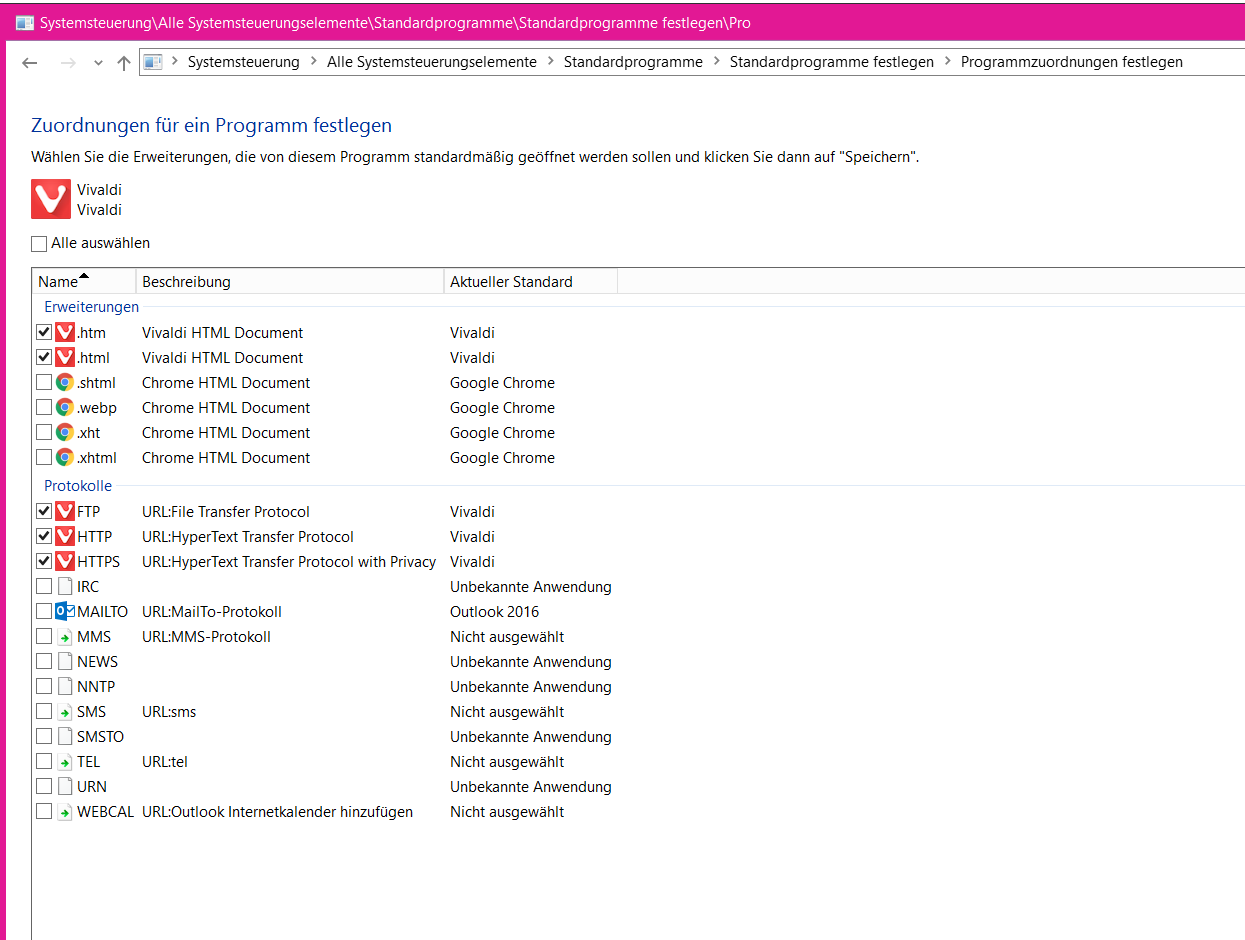The image size is (1245, 940).
Task: Click the blank file icon next to SMSTO
Action: [65, 736]
